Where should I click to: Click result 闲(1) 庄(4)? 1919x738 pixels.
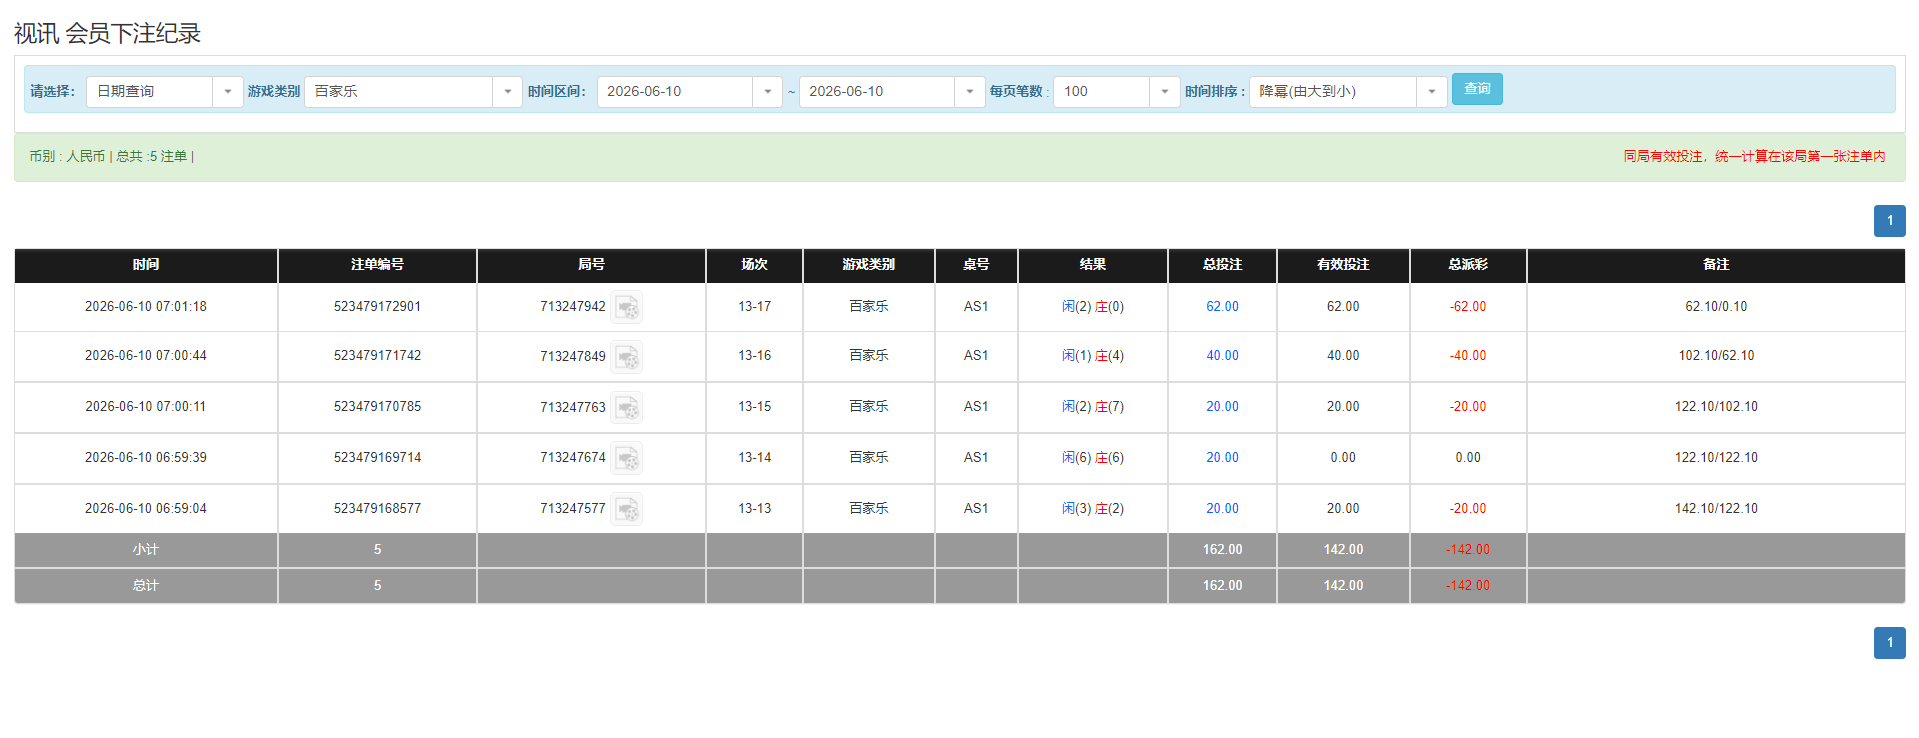pyautogui.click(x=1092, y=356)
